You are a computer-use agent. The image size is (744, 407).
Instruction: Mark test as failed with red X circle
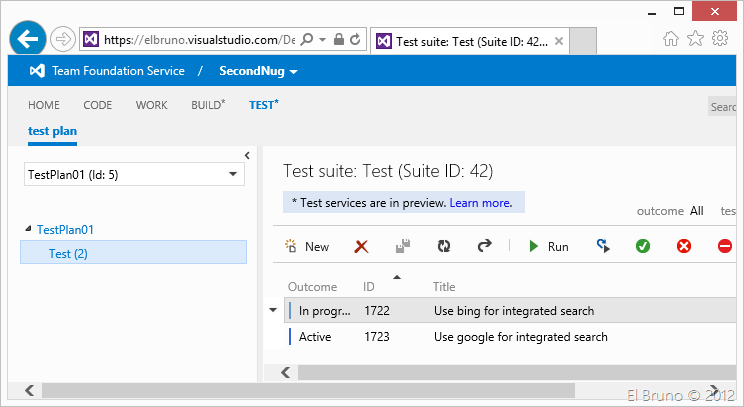(684, 246)
